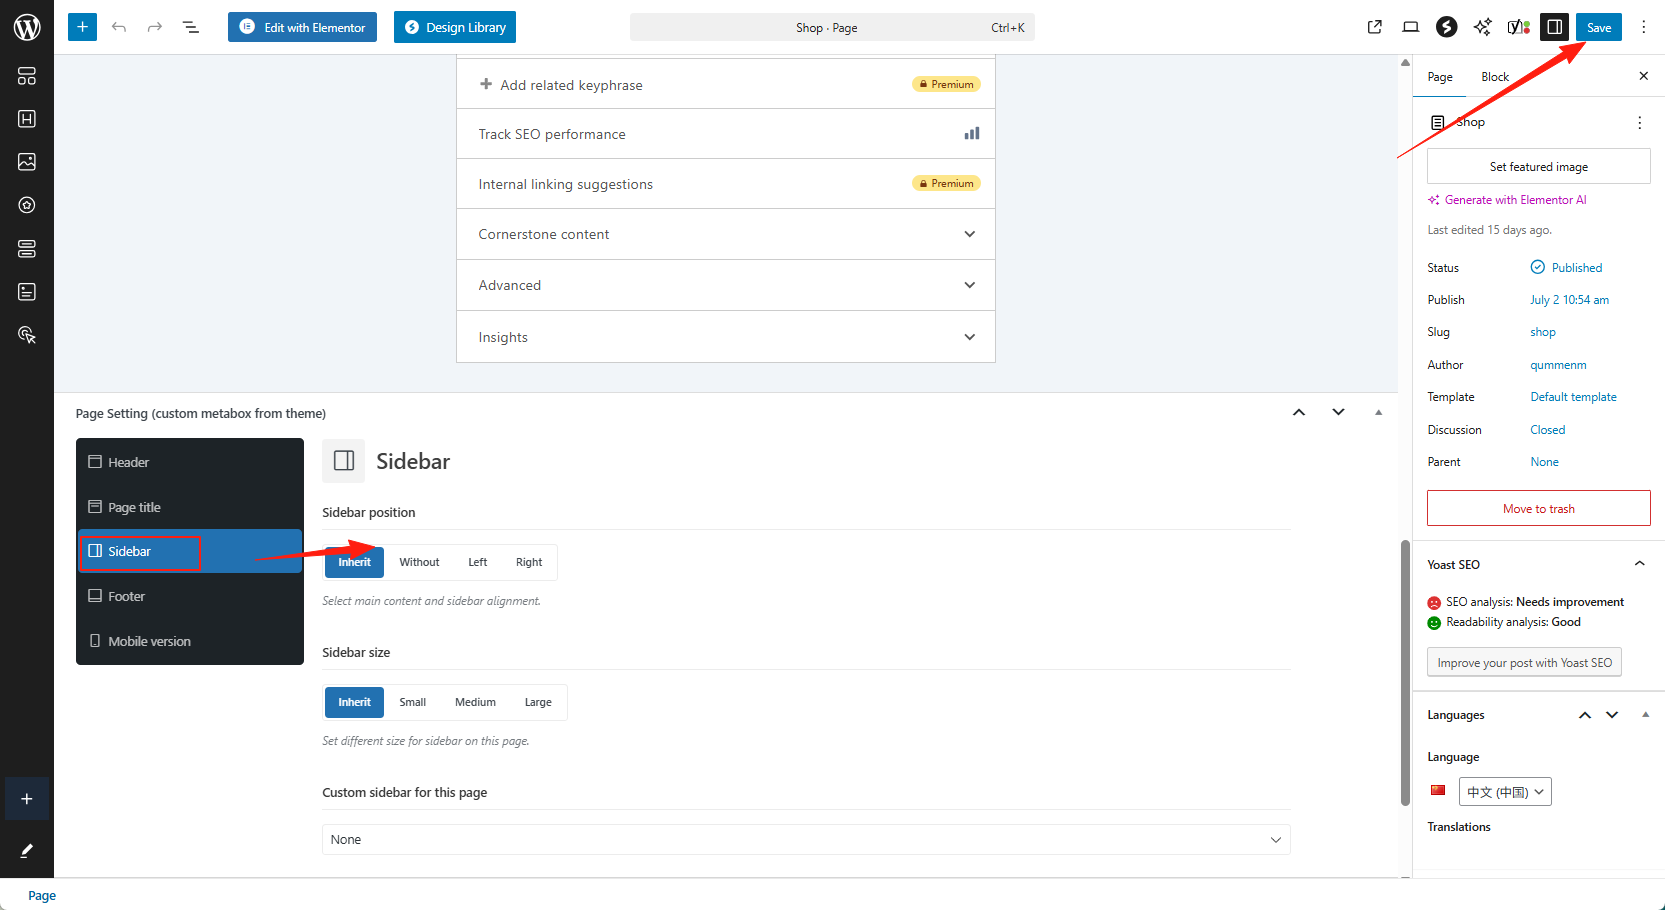Open the Custom sidebar dropdown
This screenshot has width=1665, height=910.
click(805, 839)
